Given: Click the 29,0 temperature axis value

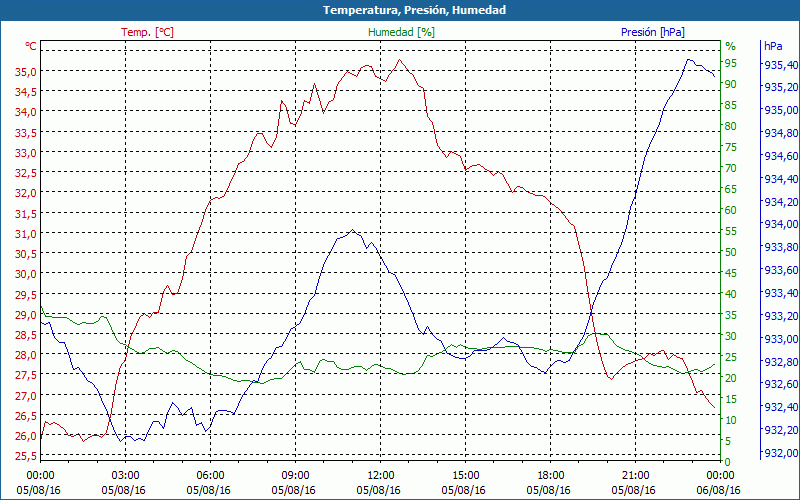Looking at the screenshot, I should point(25,315).
